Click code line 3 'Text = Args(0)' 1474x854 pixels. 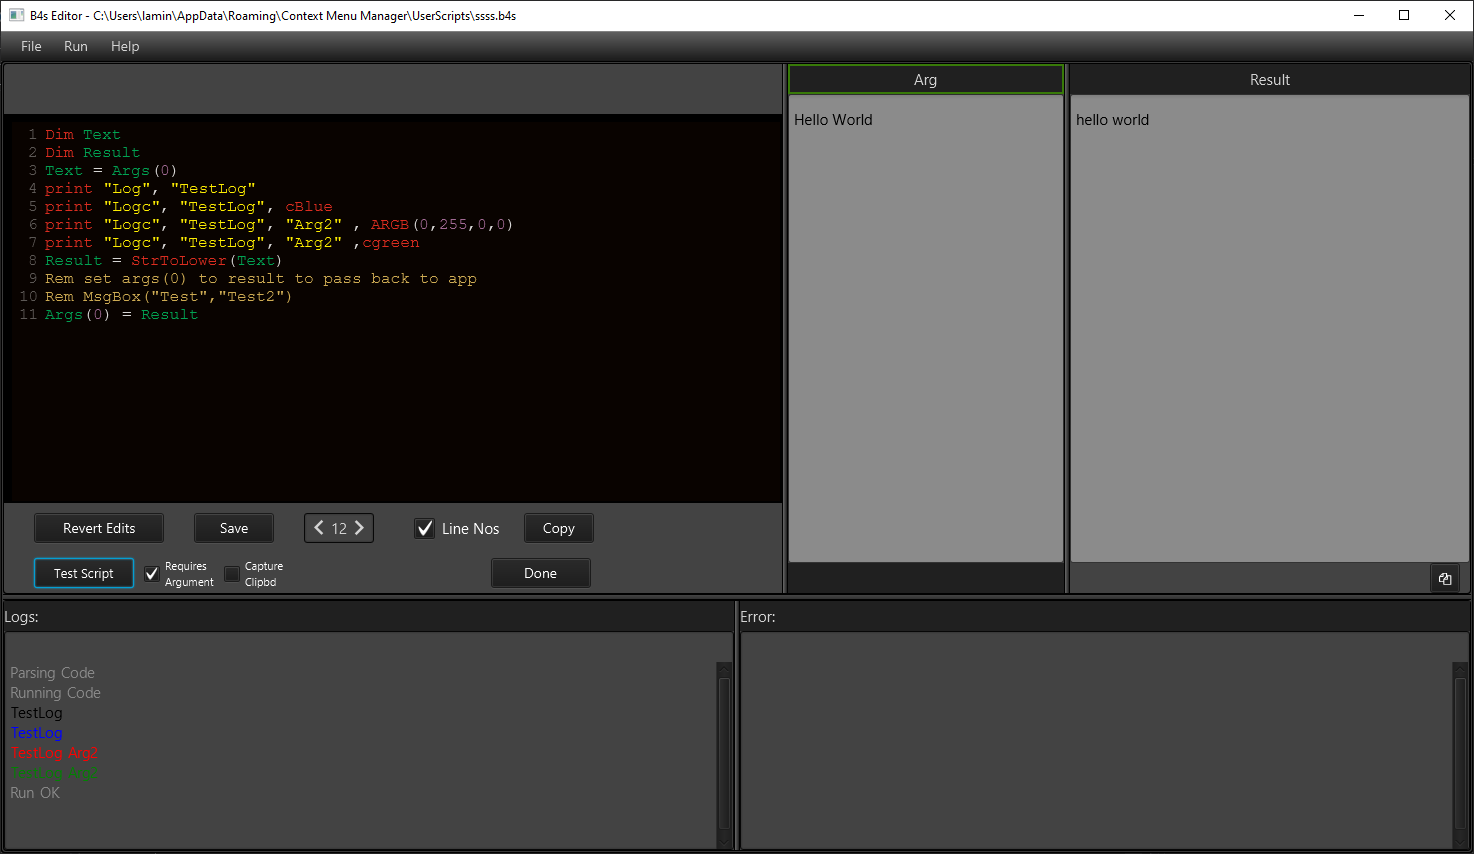[111, 171]
